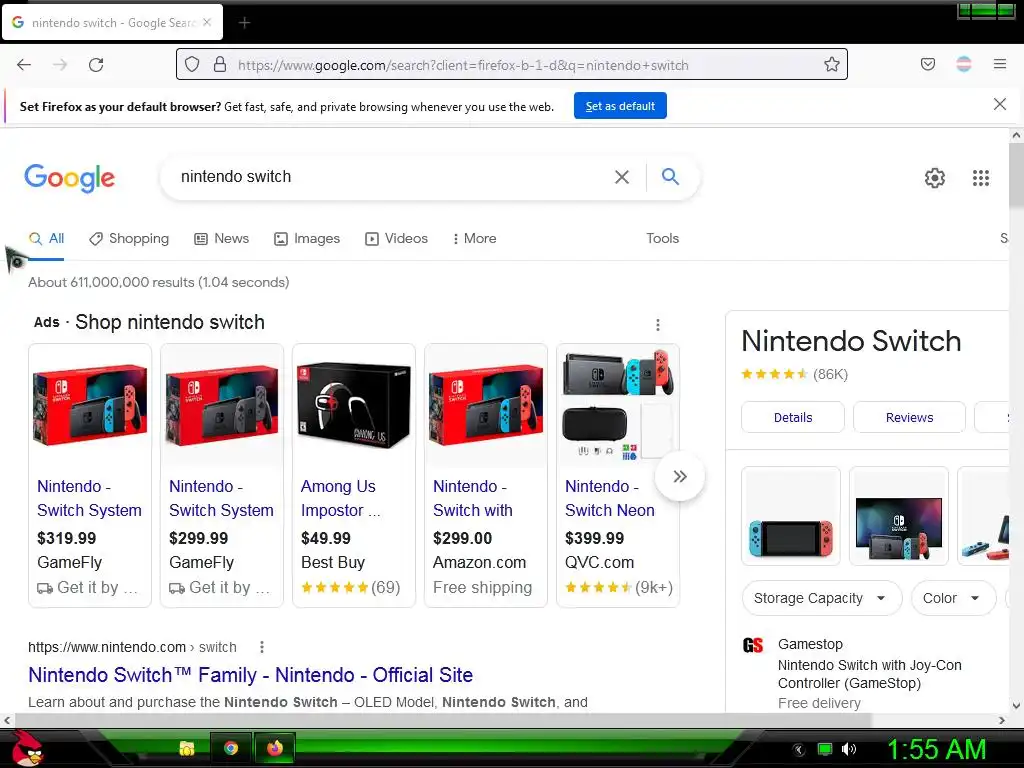Click the Switch docked with TV thumbnail
The image size is (1024, 768).
coord(899,516)
